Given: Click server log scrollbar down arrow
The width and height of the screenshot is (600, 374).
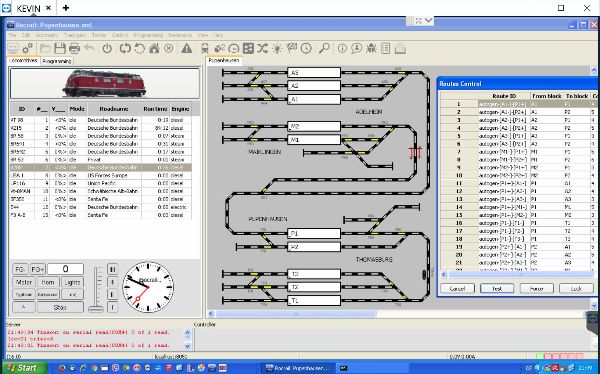Looking at the screenshot, I should [188, 346].
